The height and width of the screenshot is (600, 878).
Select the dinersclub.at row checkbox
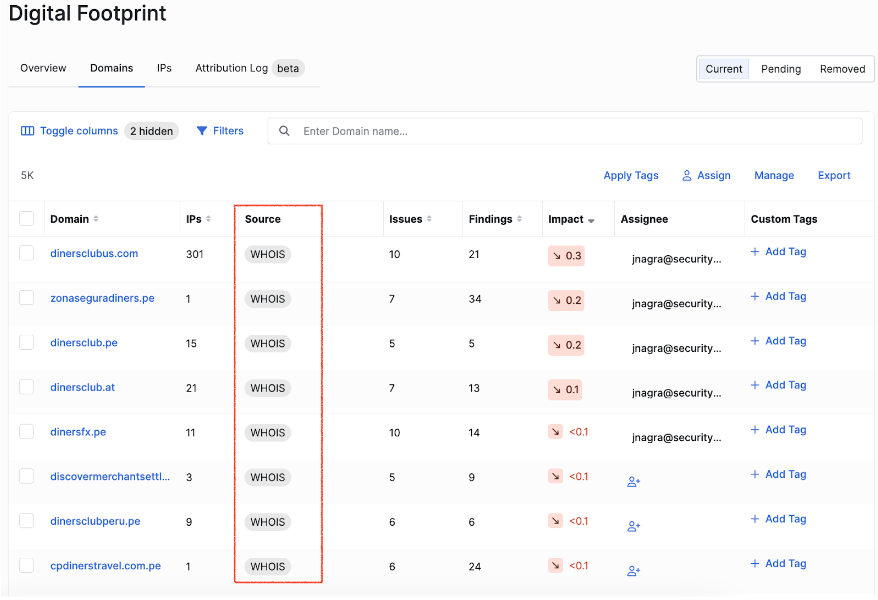[x=26, y=387]
